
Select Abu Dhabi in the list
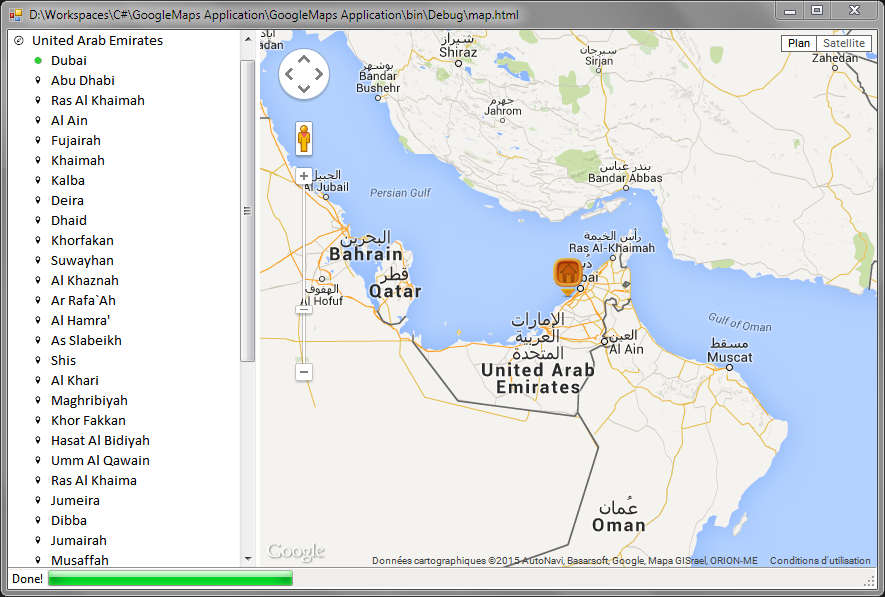(82, 81)
